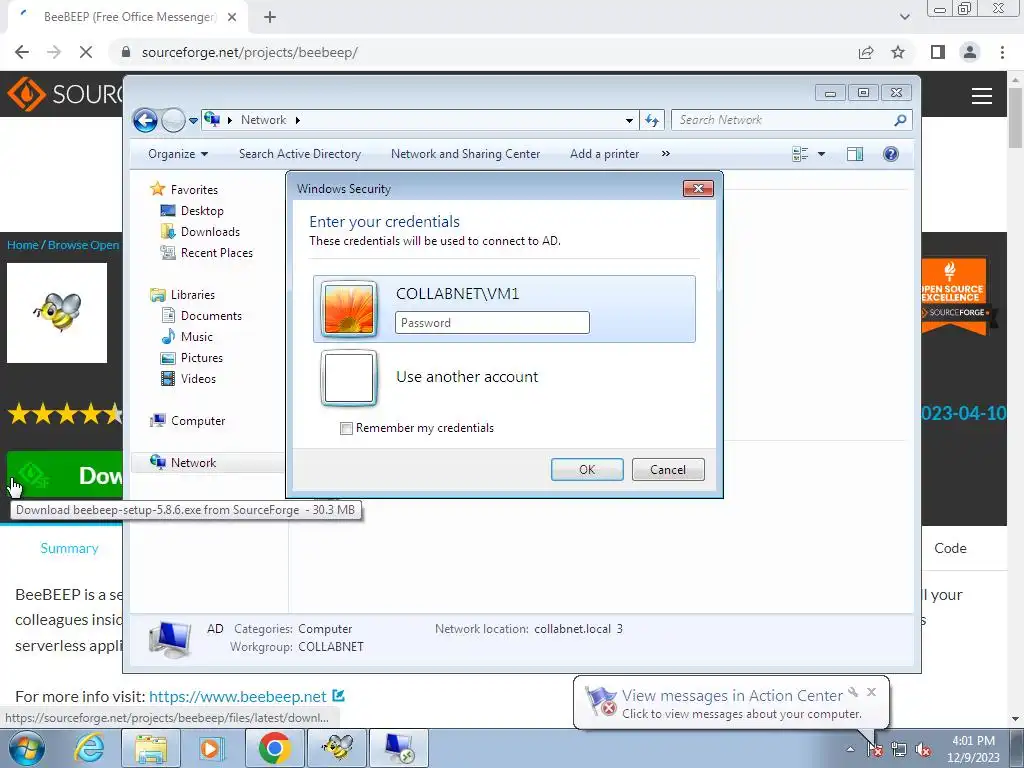
Task: Switch to the Code tab
Action: (950, 549)
